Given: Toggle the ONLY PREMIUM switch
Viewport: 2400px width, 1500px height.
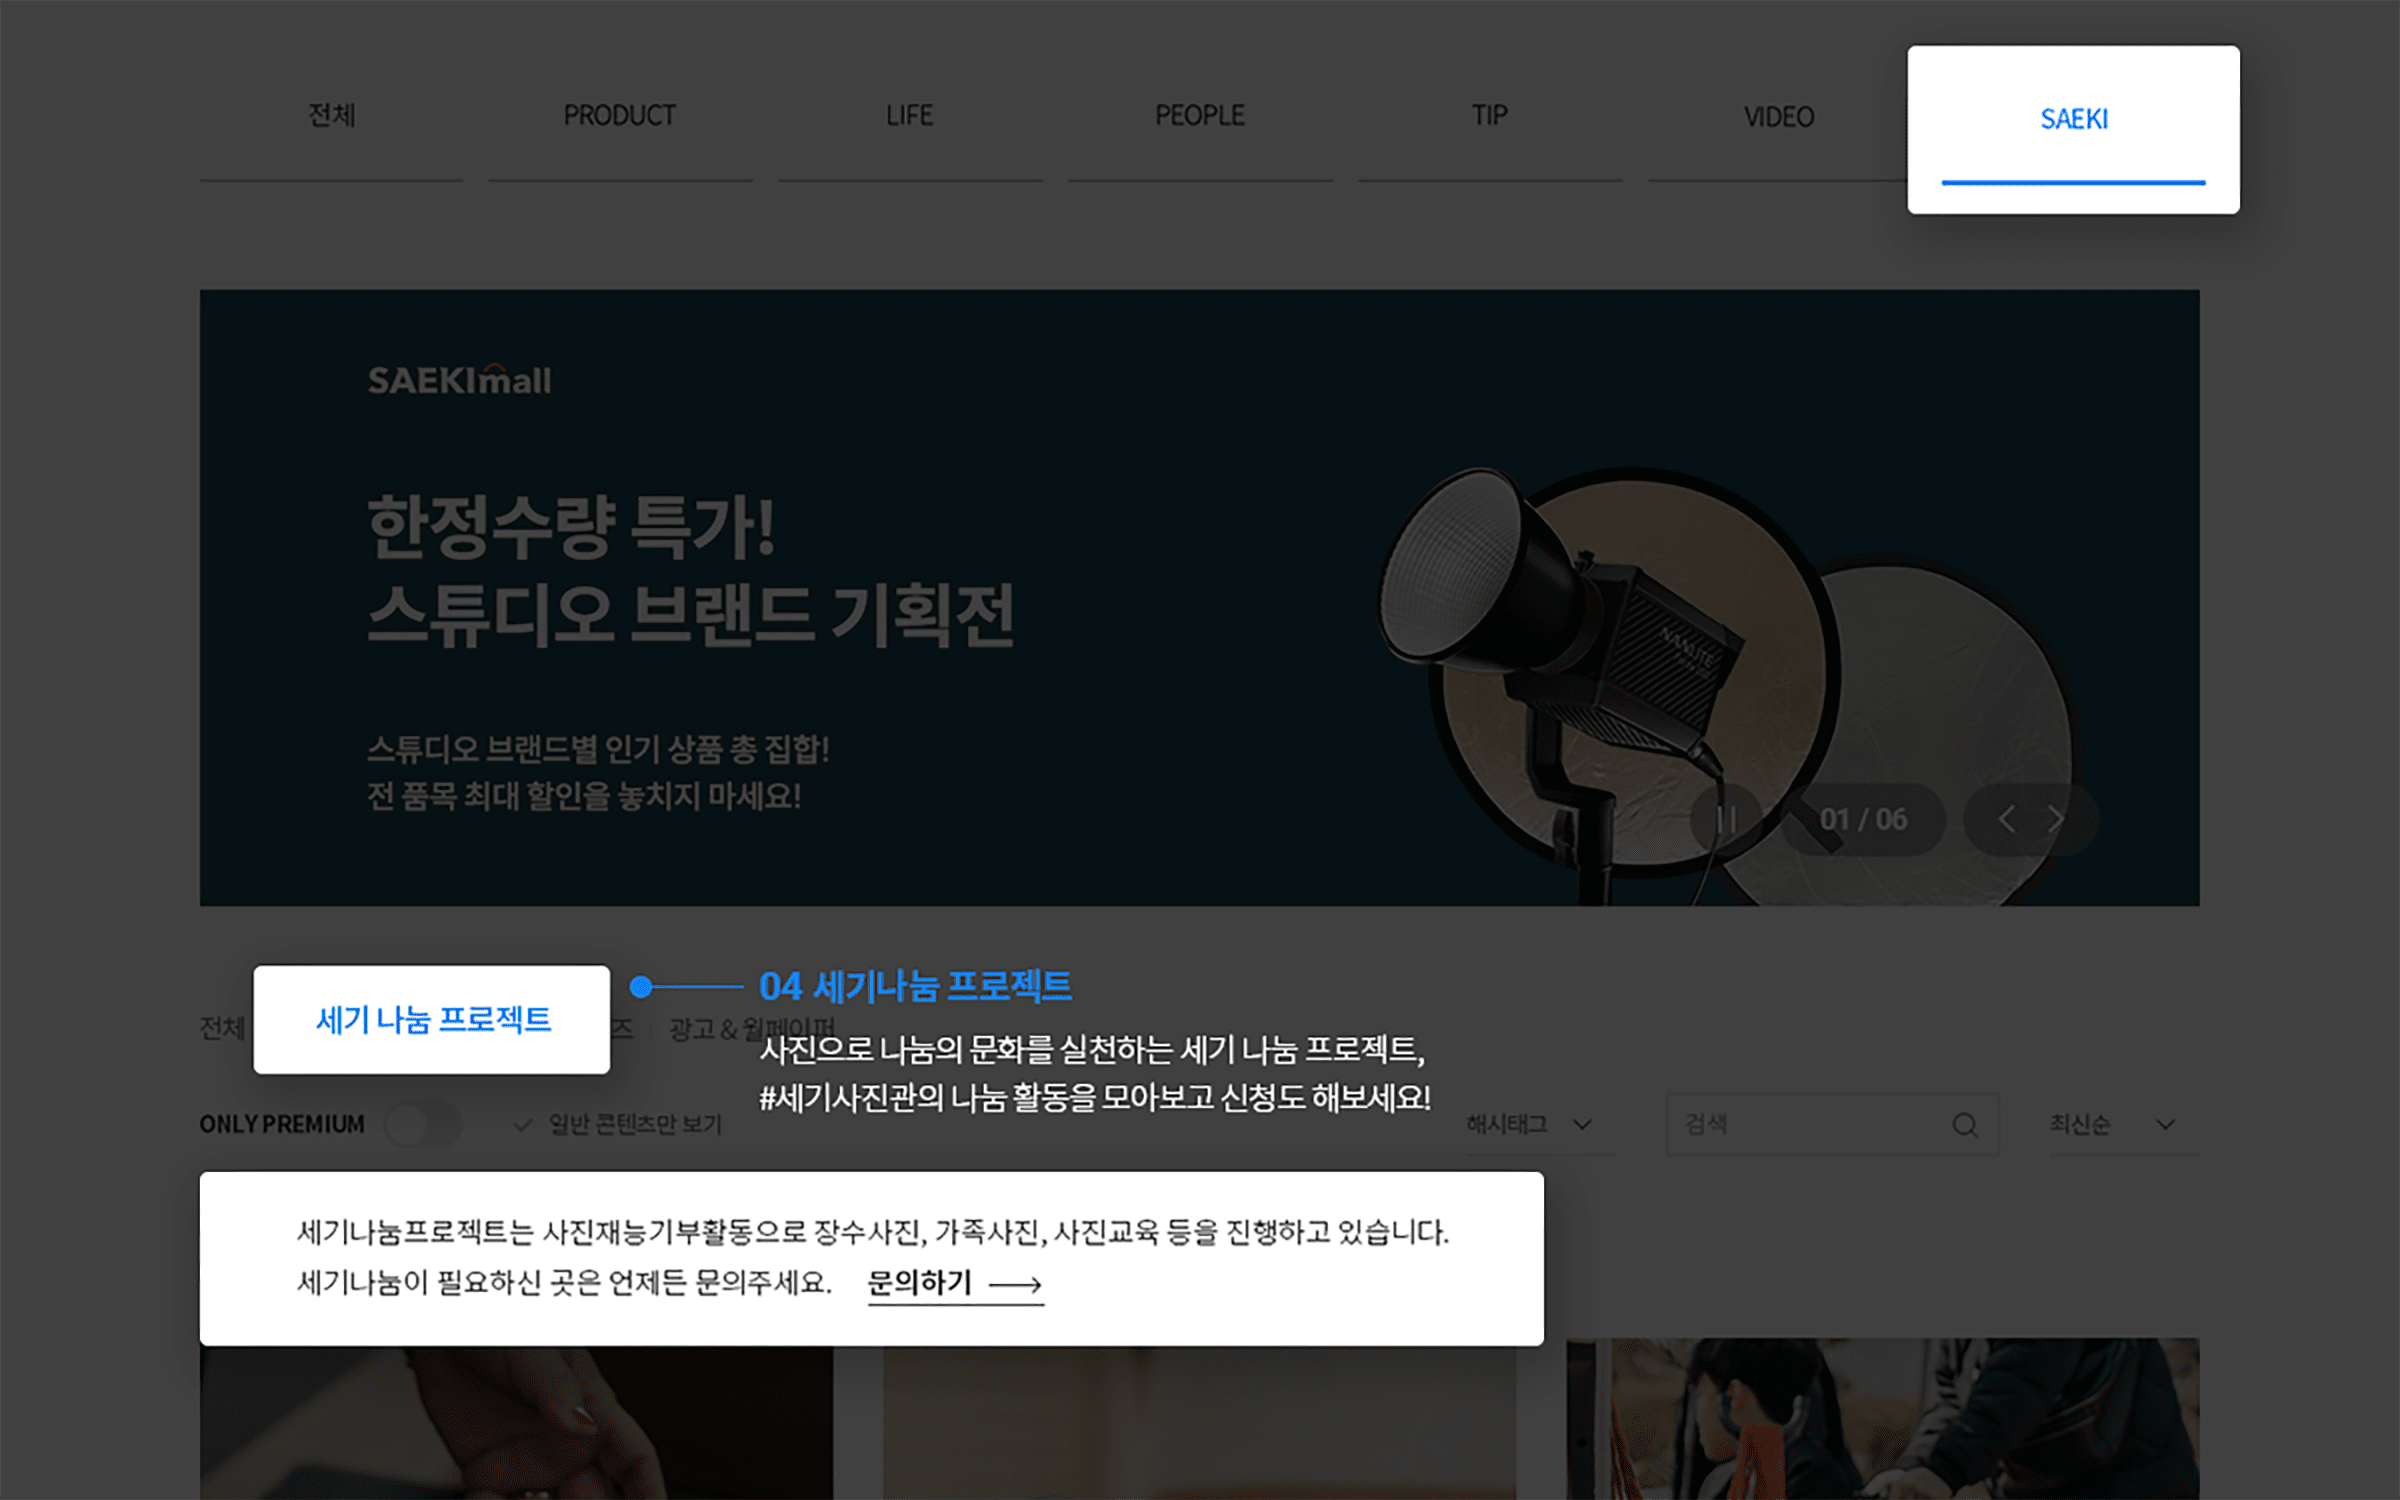Looking at the screenshot, I should [x=422, y=1124].
